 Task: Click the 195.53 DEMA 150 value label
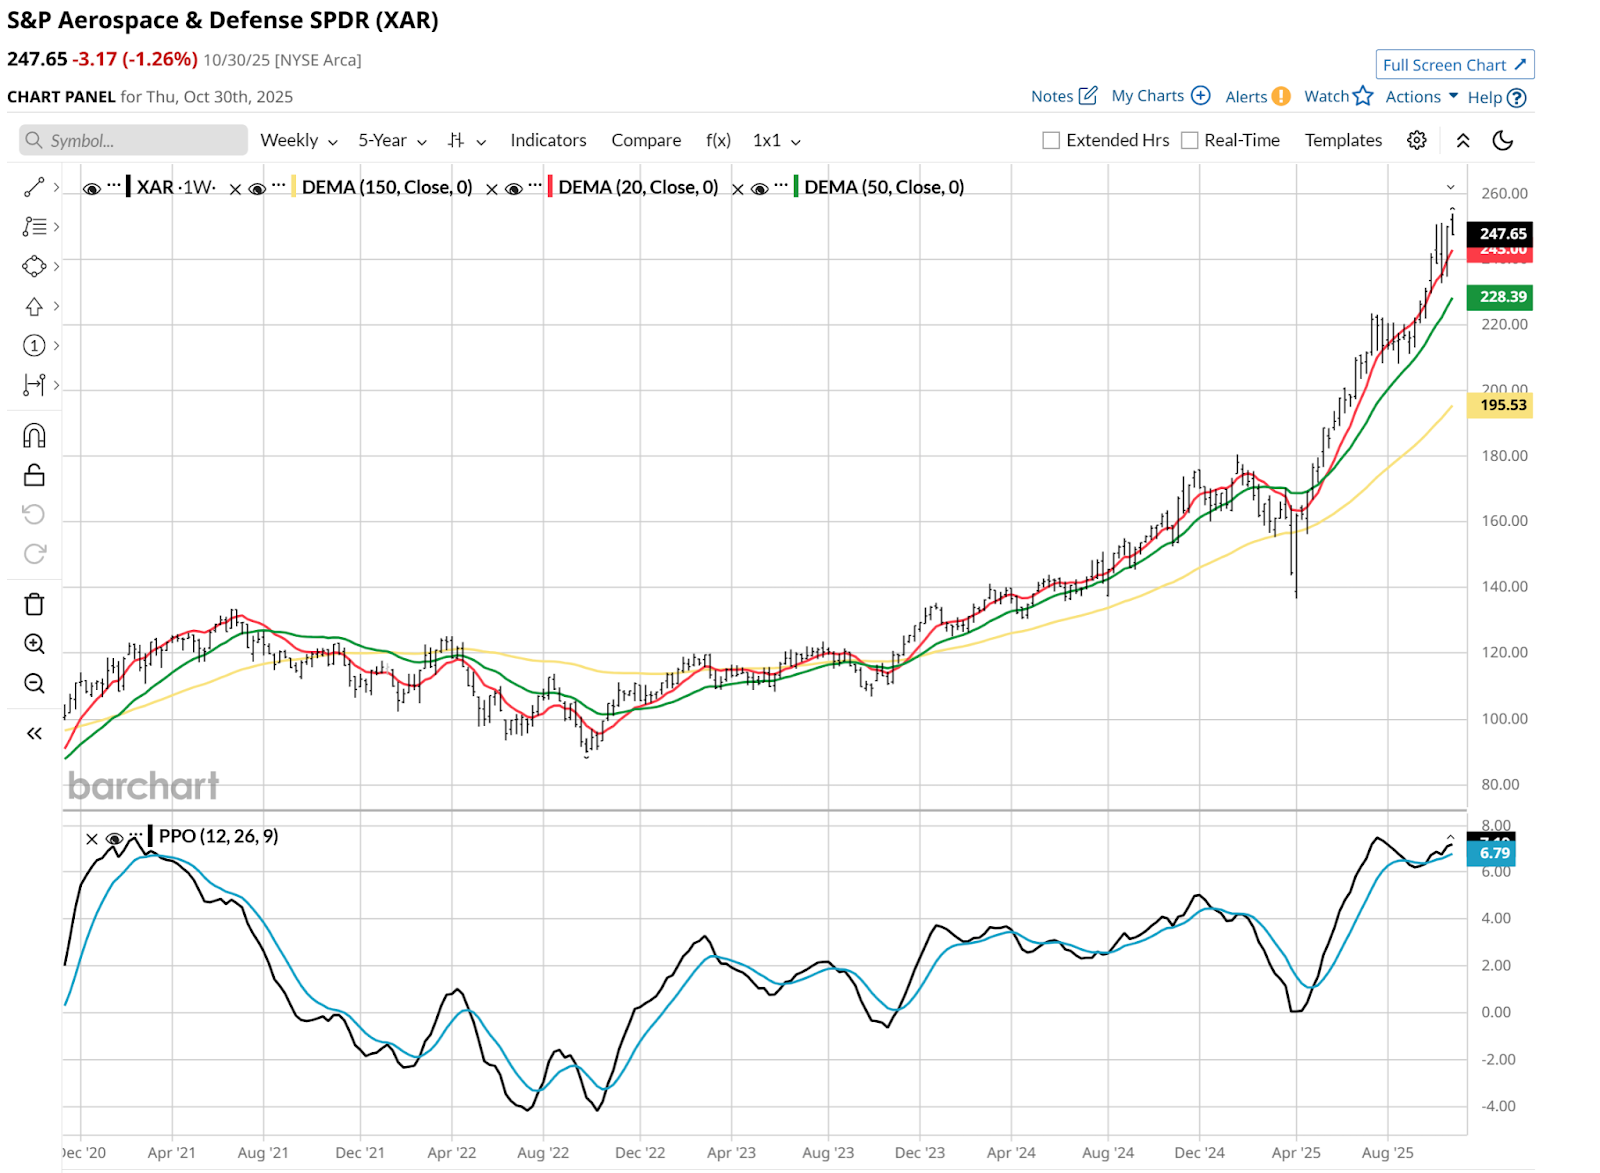point(1500,405)
